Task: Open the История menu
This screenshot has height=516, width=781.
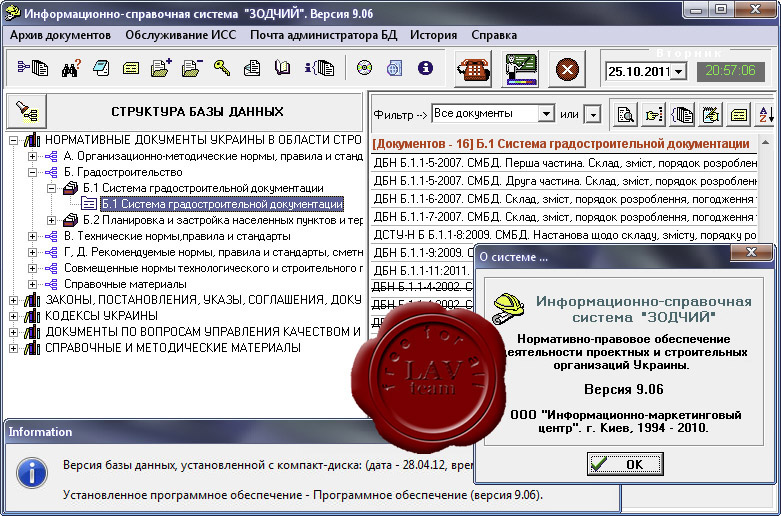Action: (433, 35)
